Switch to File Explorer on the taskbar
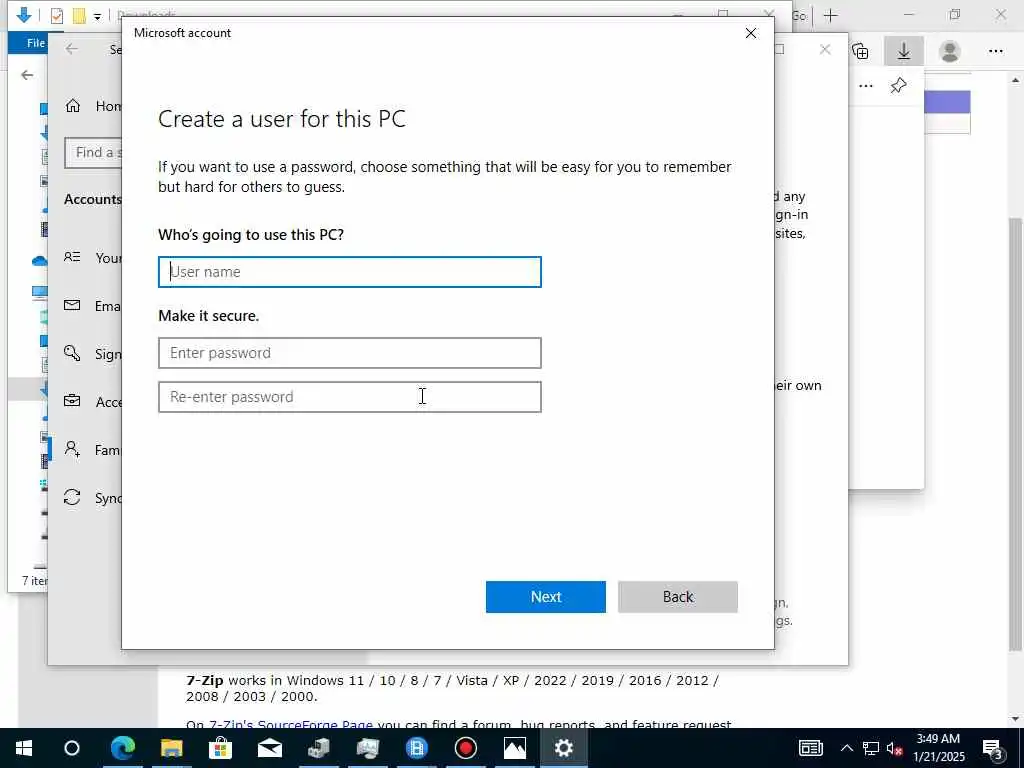 tap(171, 748)
